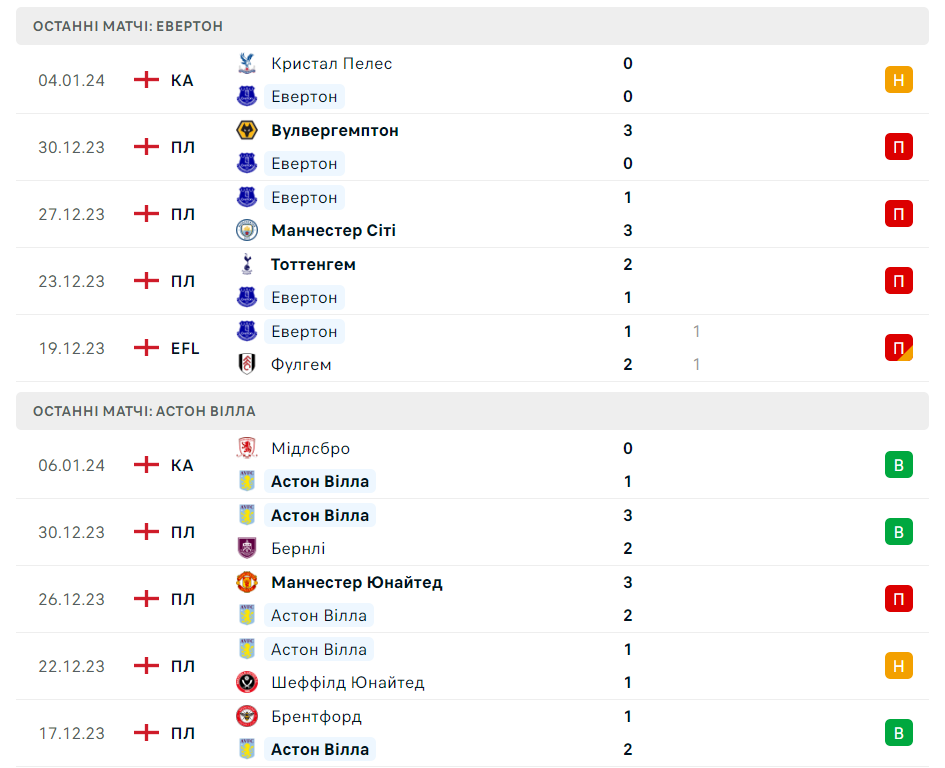
Task: Click the orange draw badge for 04.01.24
Action: pyautogui.click(x=898, y=80)
